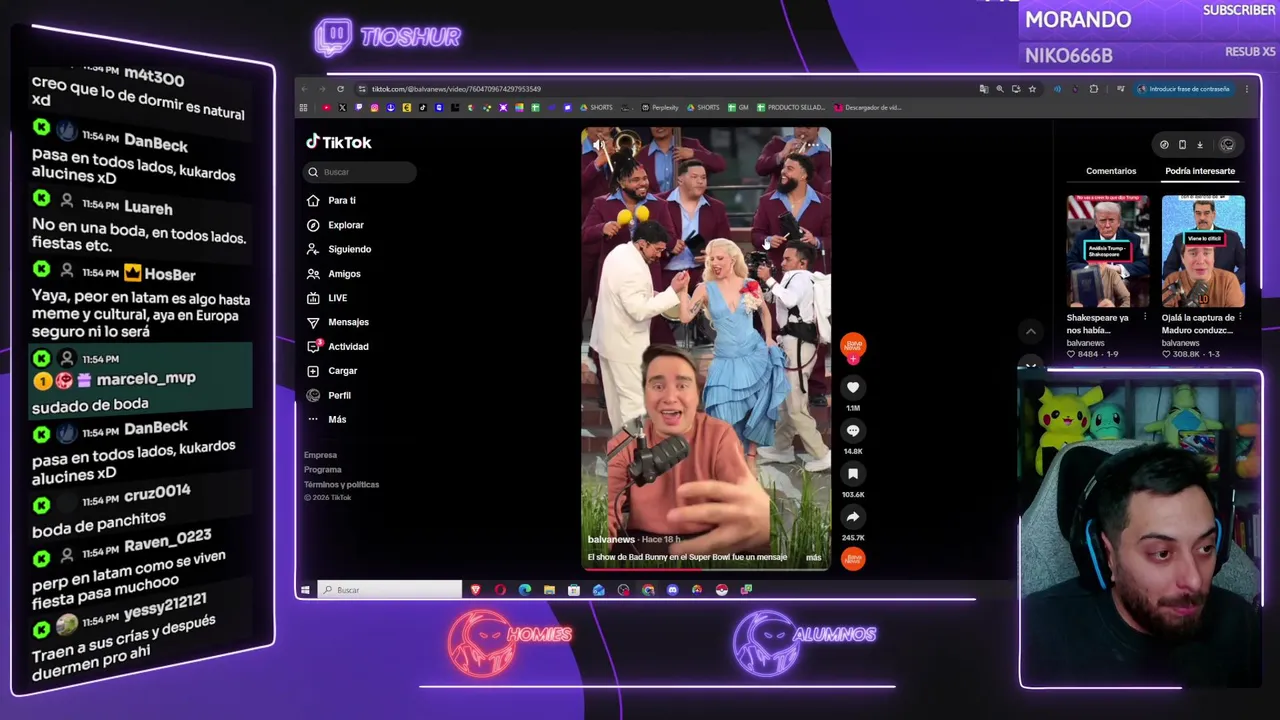Click the balvanews username on the video

(611, 539)
